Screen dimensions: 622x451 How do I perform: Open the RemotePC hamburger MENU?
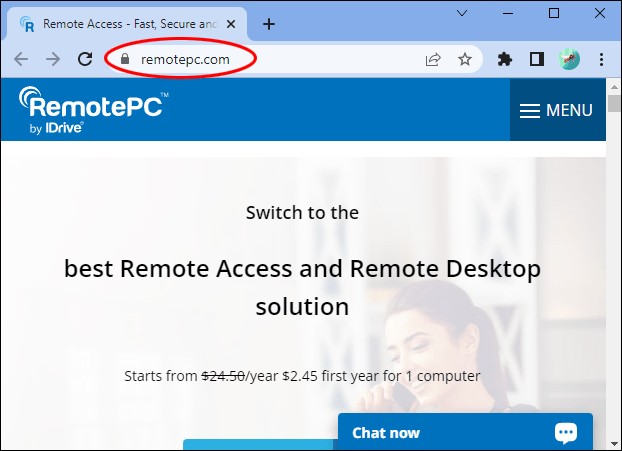point(557,110)
